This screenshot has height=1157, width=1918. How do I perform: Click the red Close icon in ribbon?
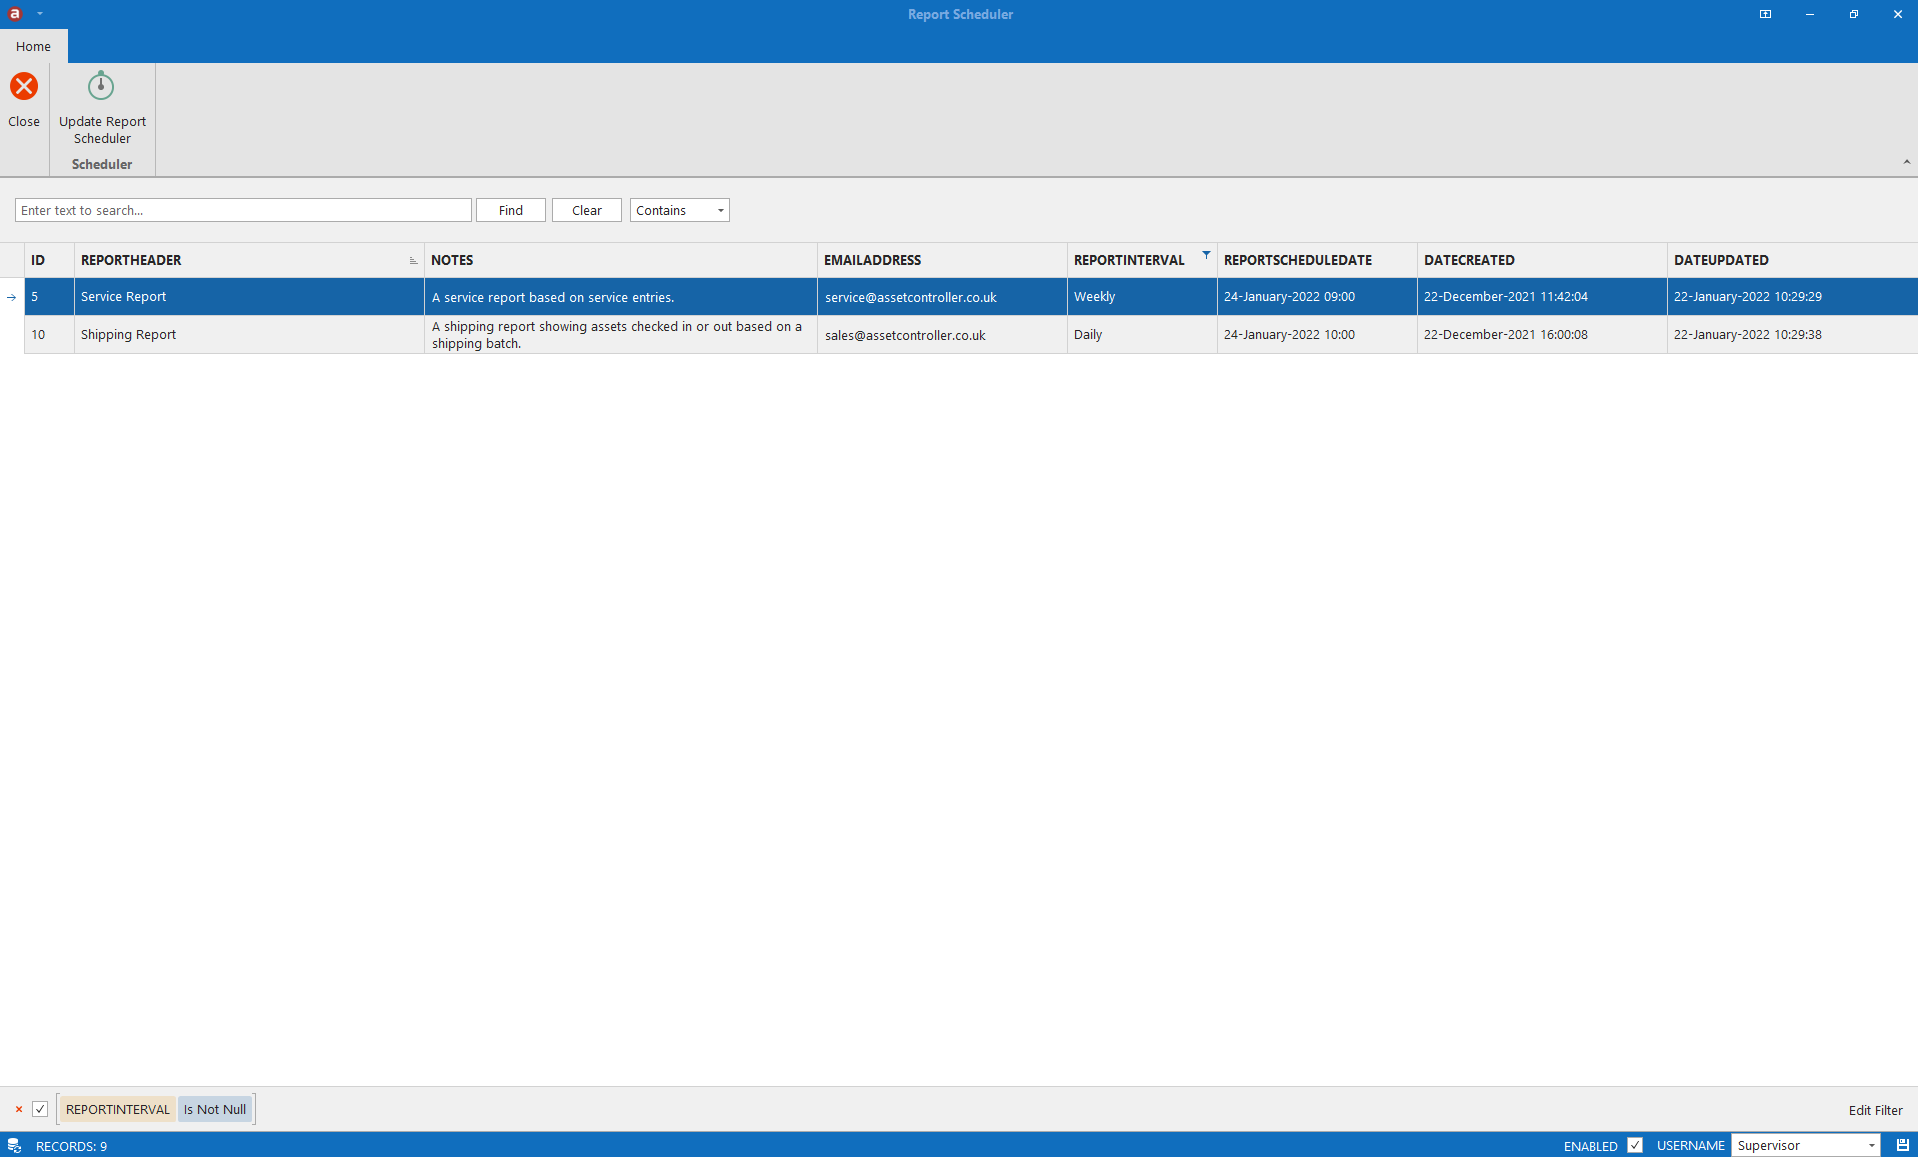click(24, 86)
